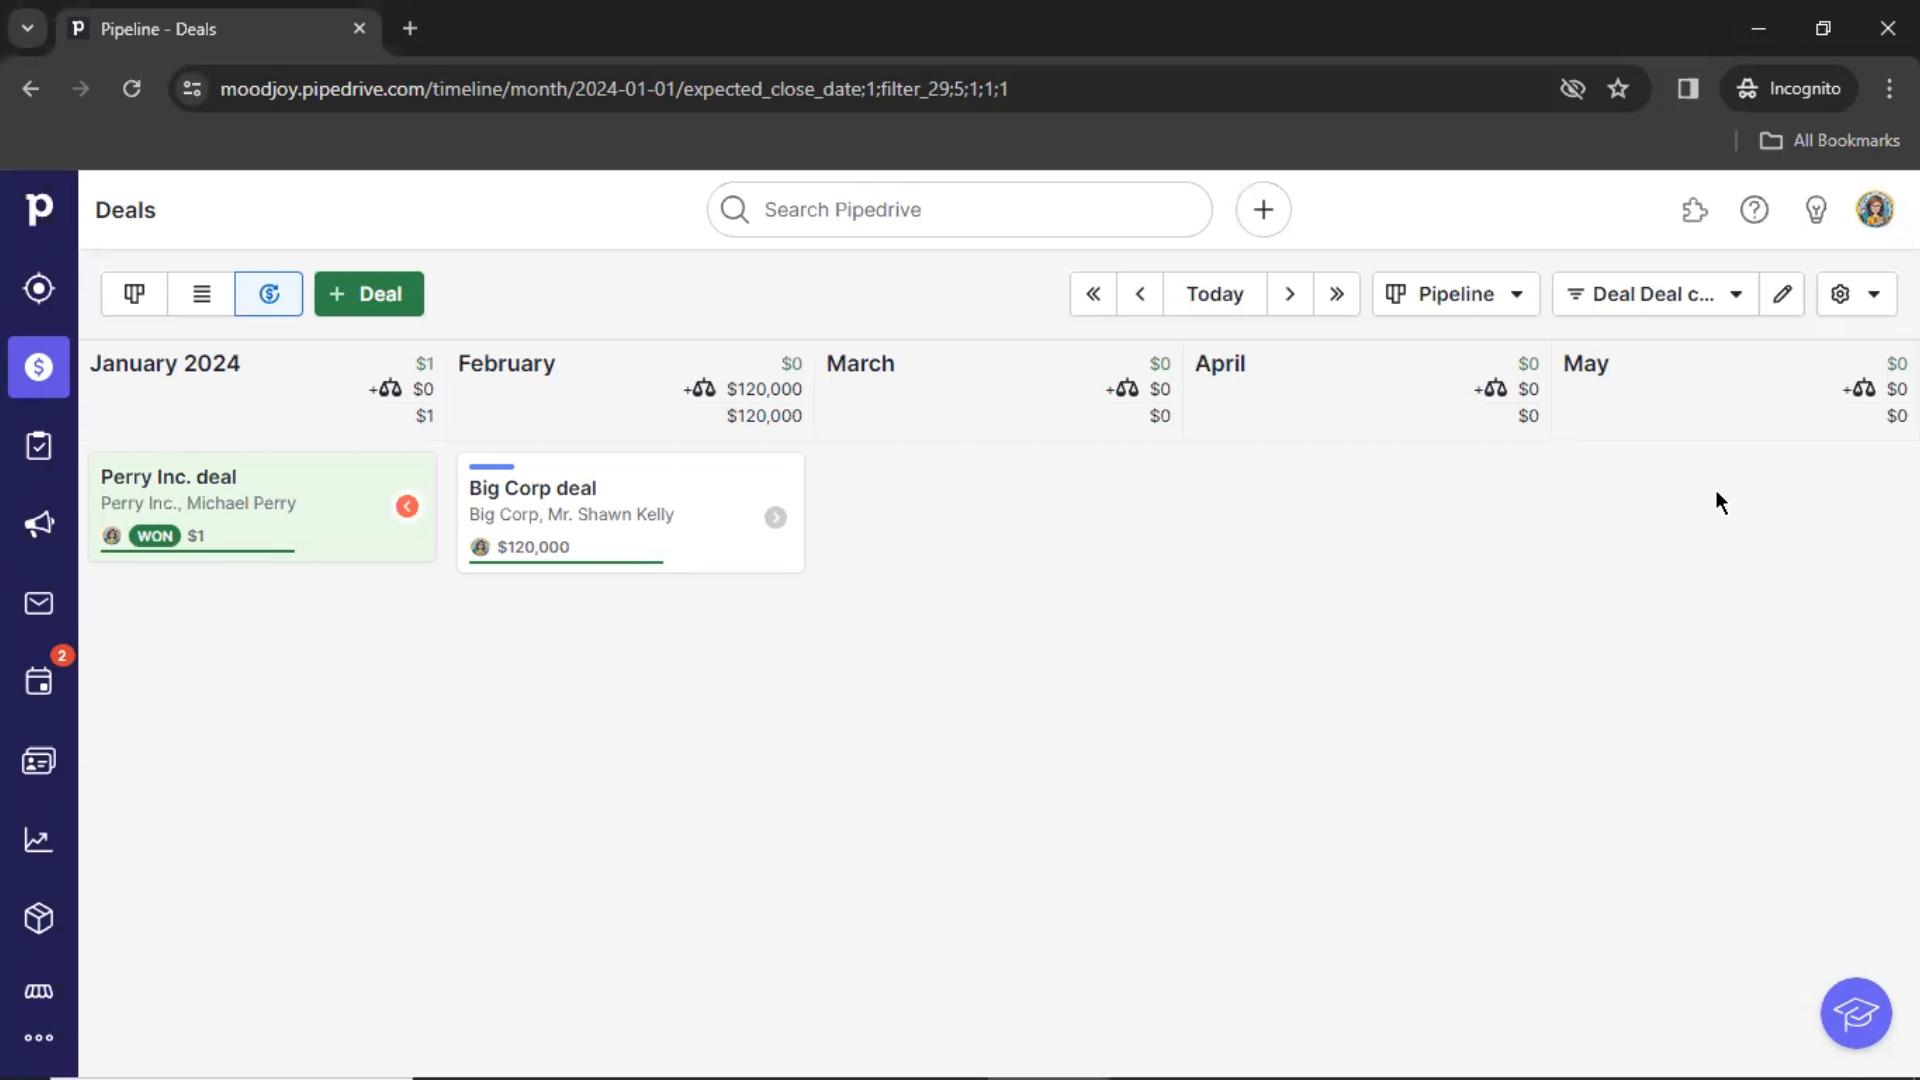The height and width of the screenshot is (1080, 1920).
Task: Click the activities calendar icon
Action: (x=38, y=682)
